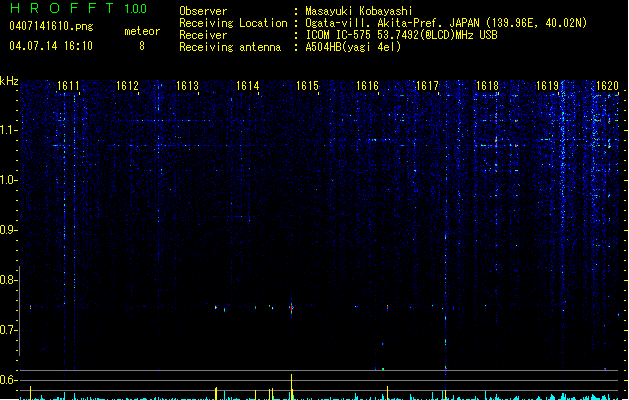
Task: Click the 1.0 kHz frequency tick label
Action: tap(8, 180)
